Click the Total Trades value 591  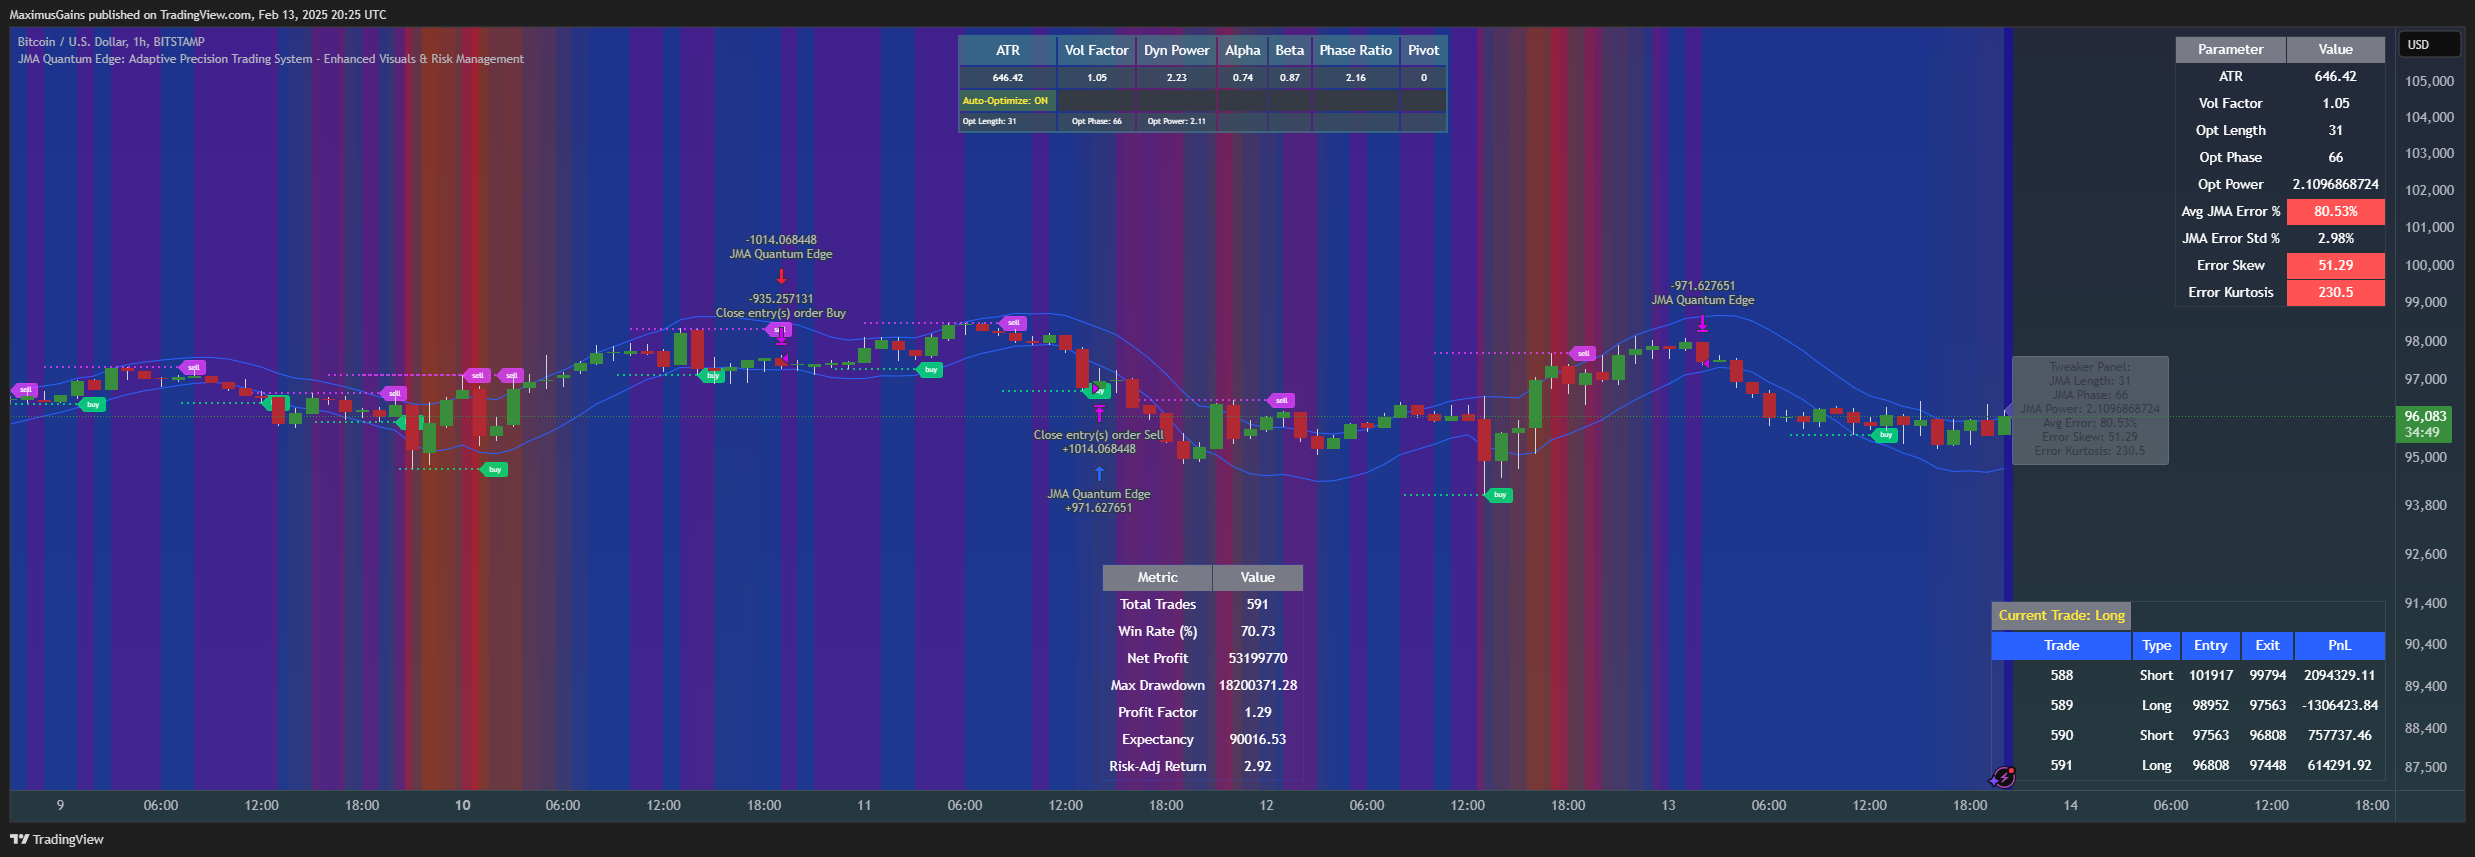1257,605
